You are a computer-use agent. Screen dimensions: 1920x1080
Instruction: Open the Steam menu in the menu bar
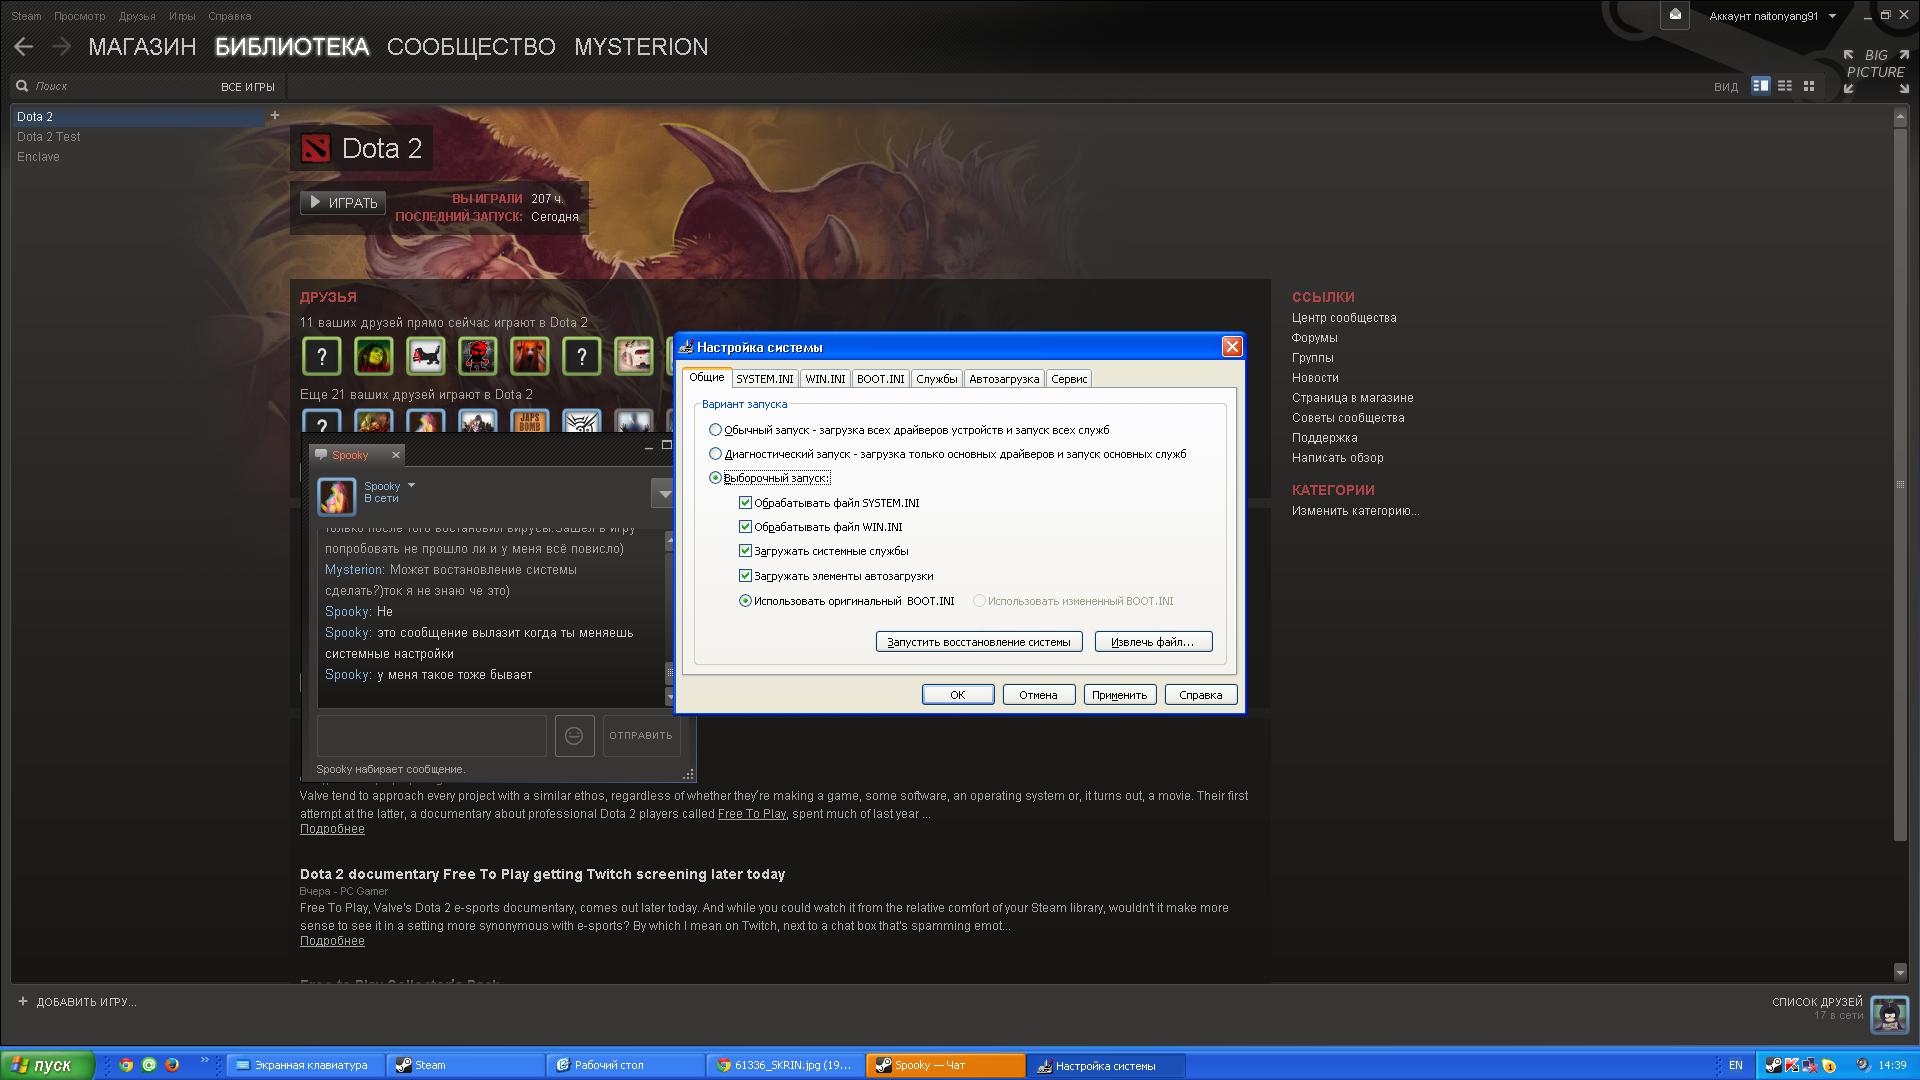(x=26, y=16)
